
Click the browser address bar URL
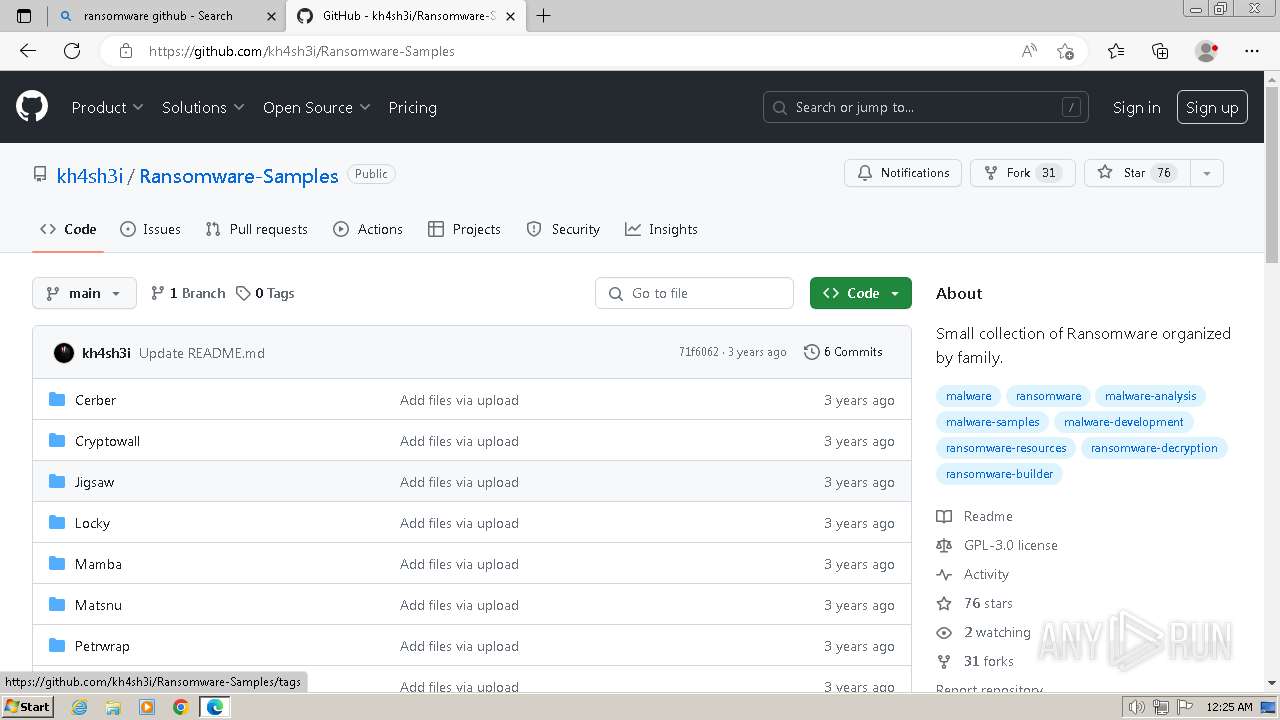(x=302, y=51)
